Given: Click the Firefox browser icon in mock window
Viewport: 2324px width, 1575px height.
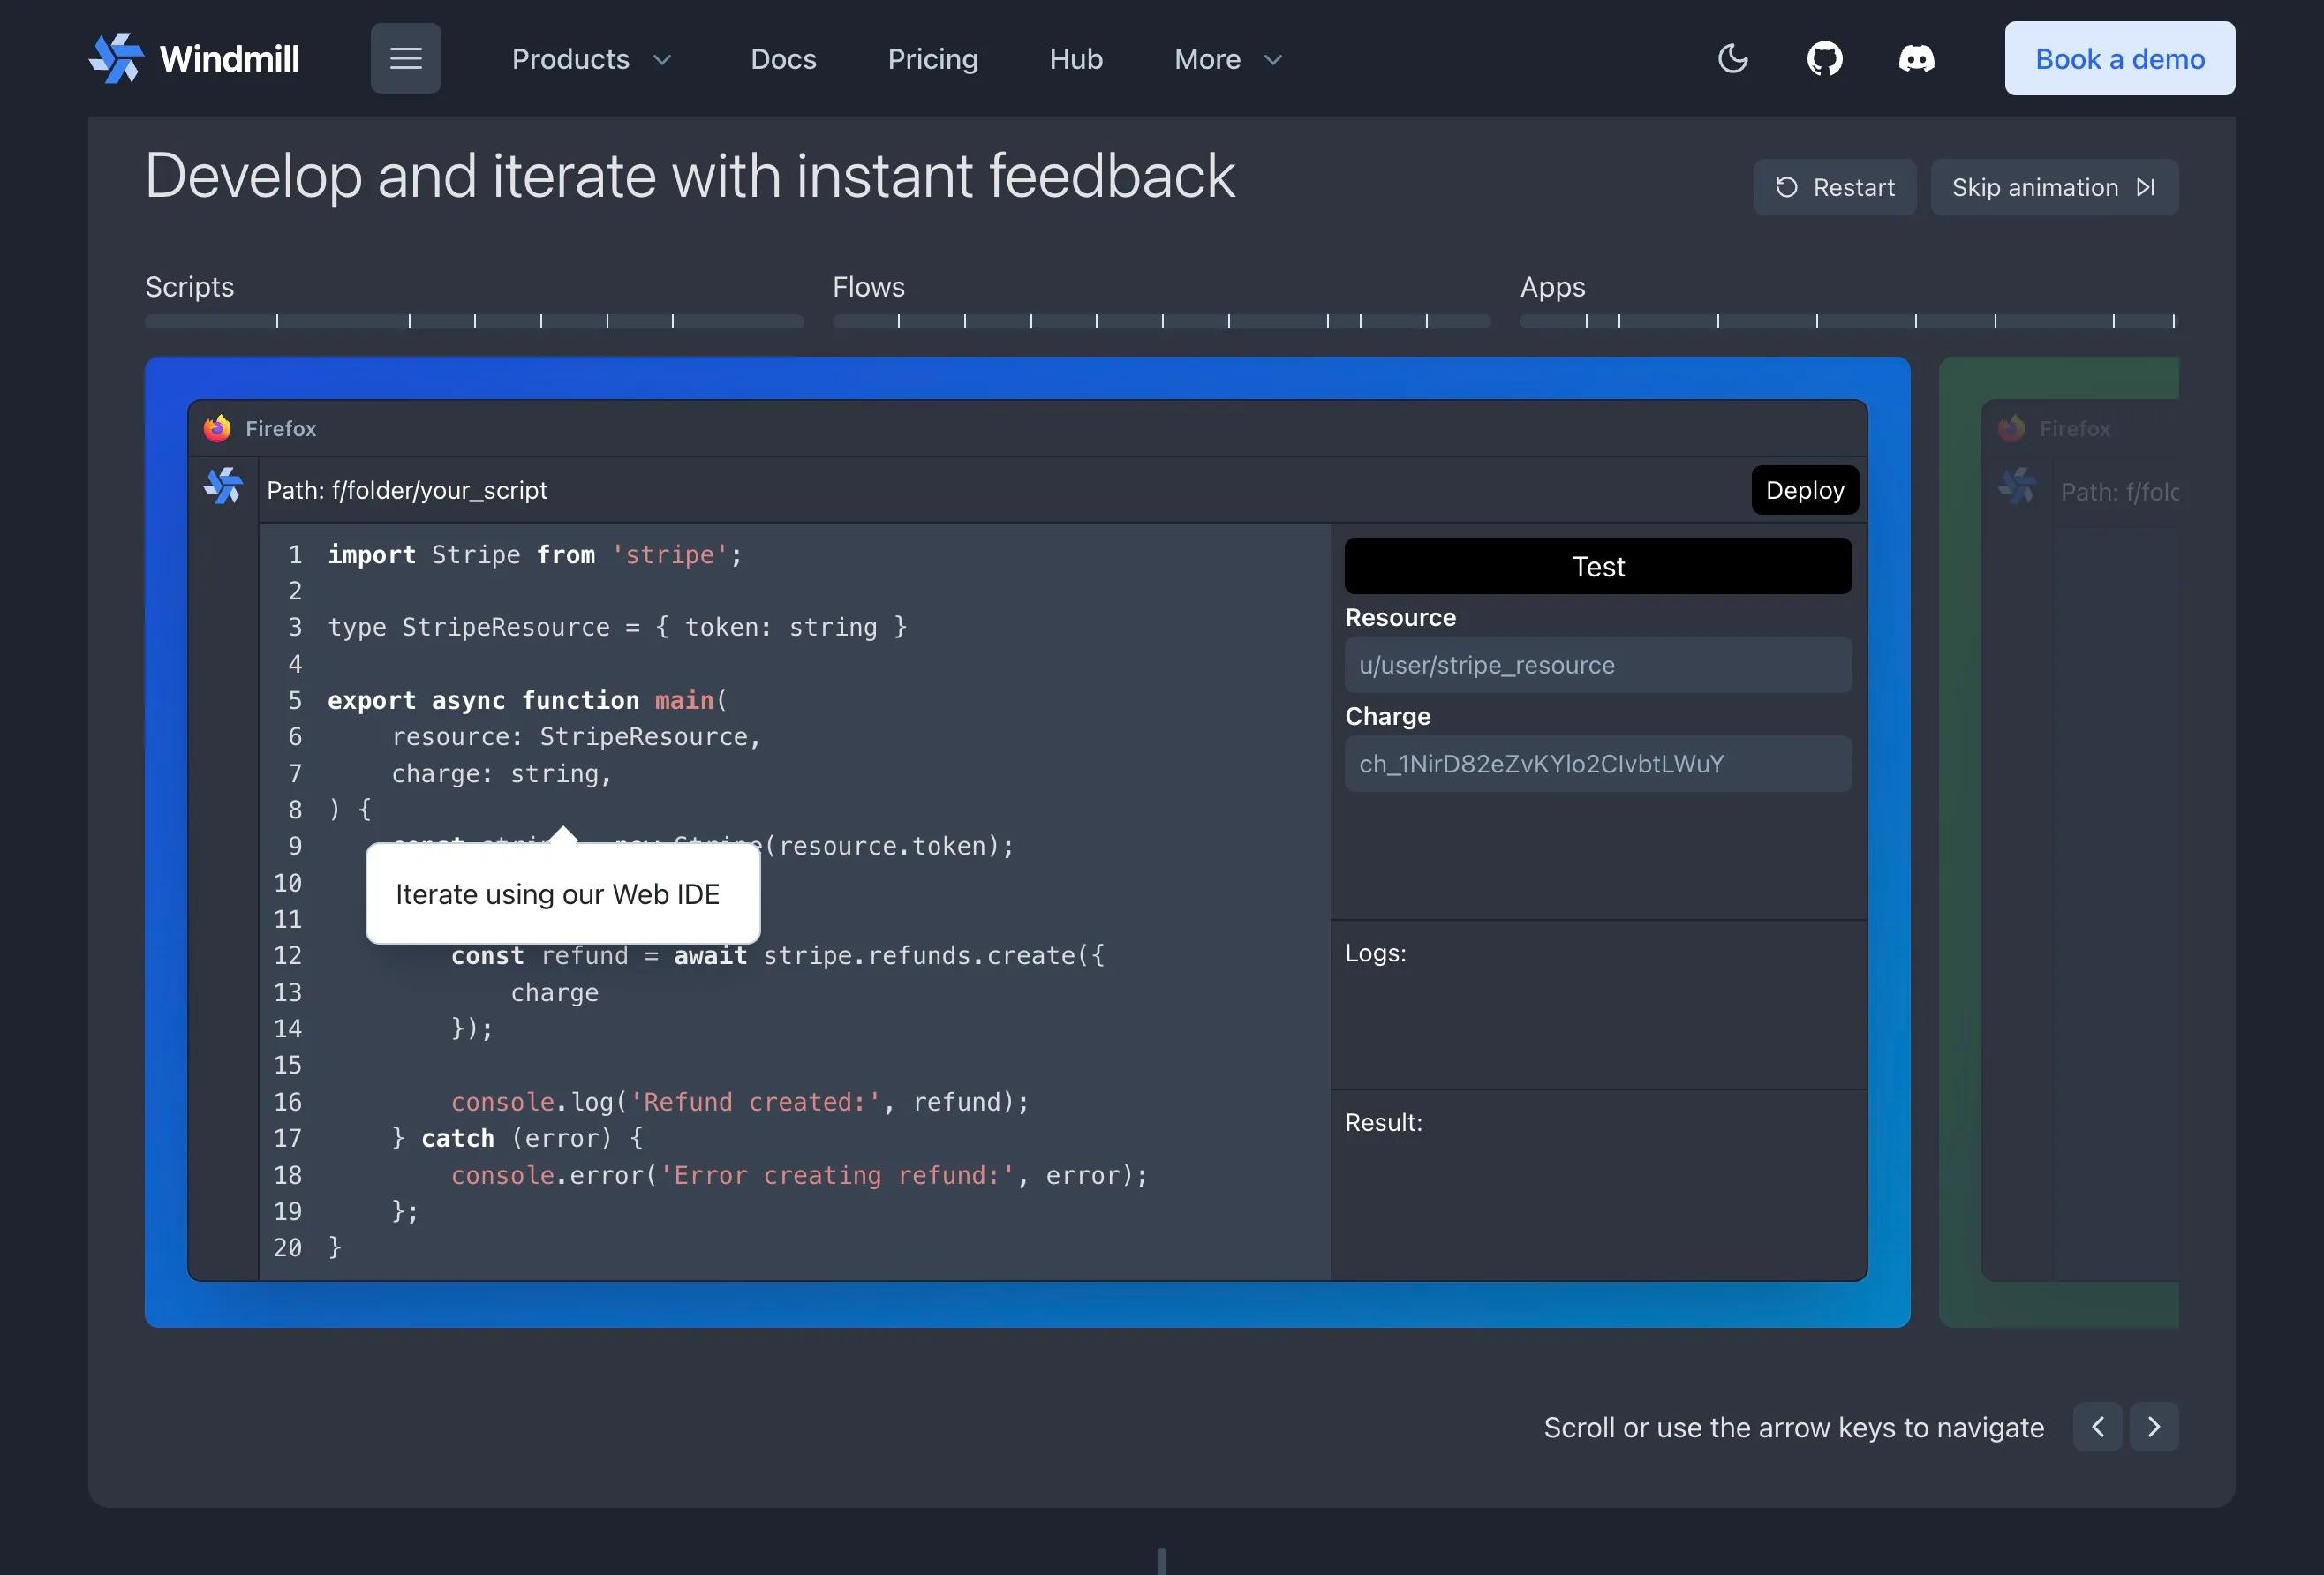Looking at the screenshot, I should pyautogui.click(x=217, y=428).
